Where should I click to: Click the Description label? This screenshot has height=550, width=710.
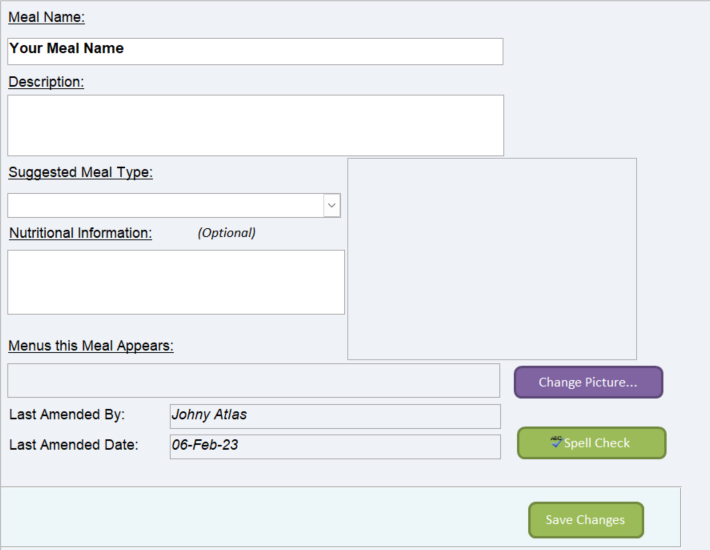46,82
